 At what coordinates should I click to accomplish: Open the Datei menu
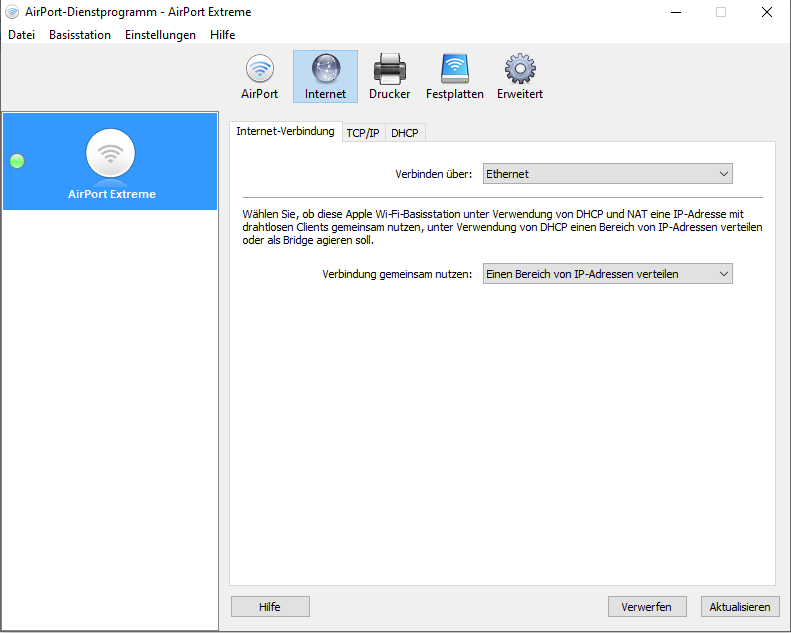tap(22, 35)
